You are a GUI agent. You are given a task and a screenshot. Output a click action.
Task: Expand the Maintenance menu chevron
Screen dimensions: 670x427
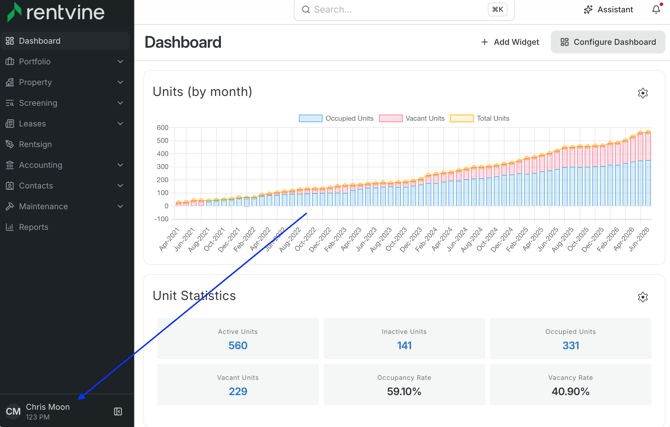(x=120, y=206)
